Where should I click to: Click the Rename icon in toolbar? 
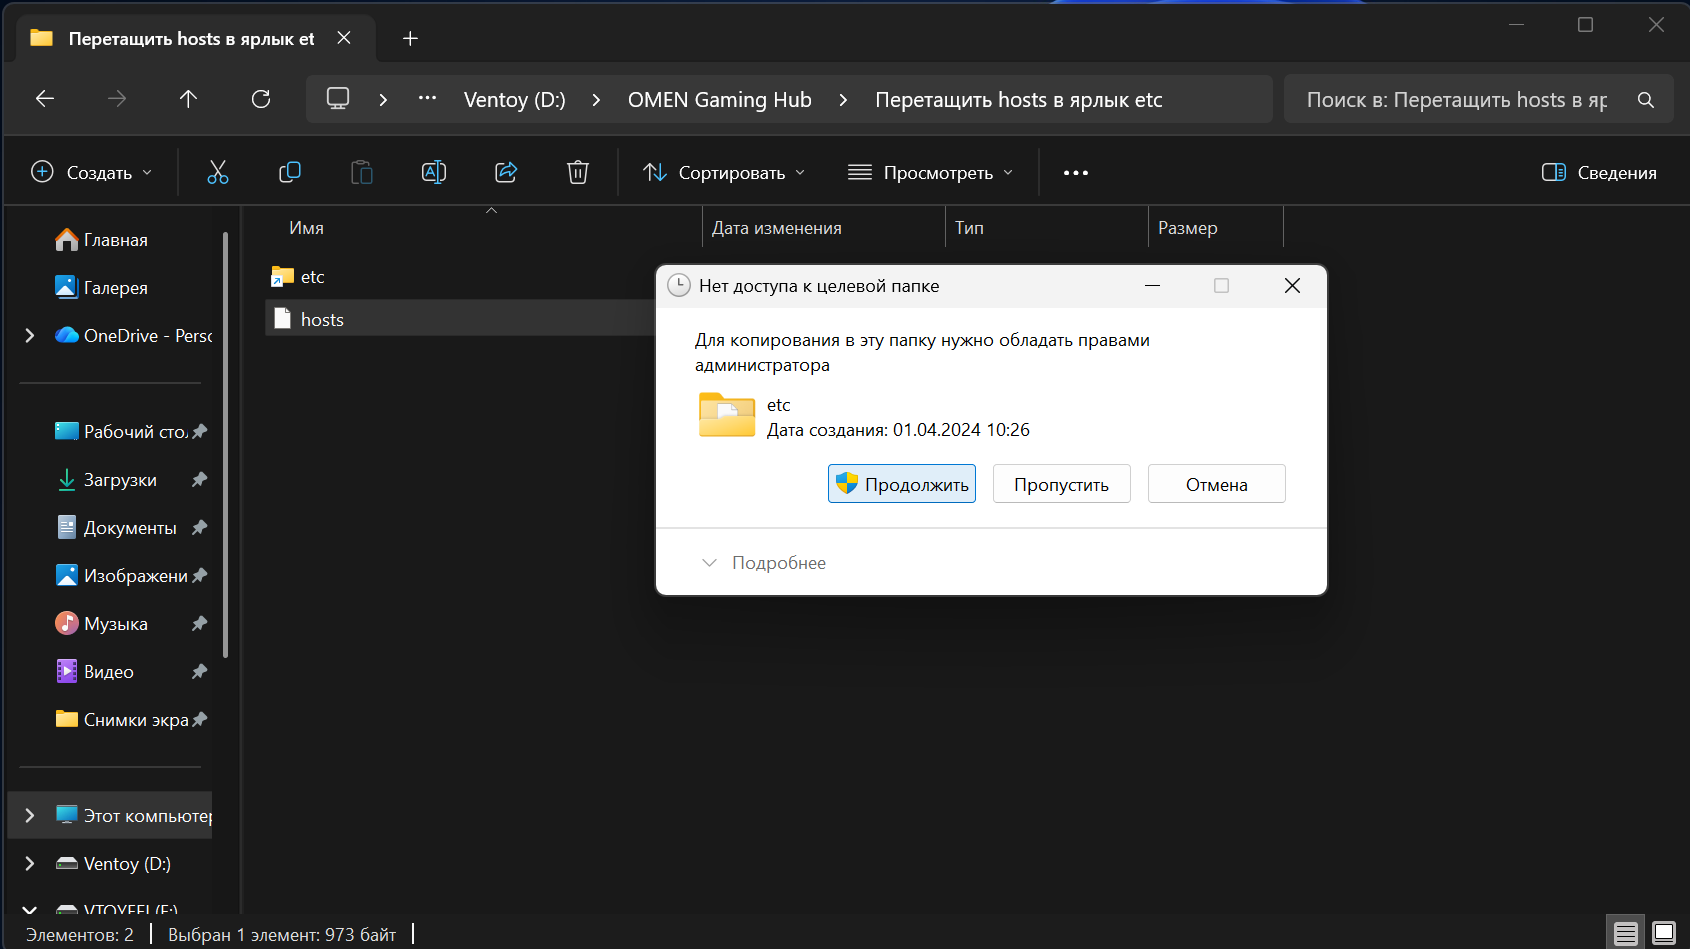[x=434, y=172]
